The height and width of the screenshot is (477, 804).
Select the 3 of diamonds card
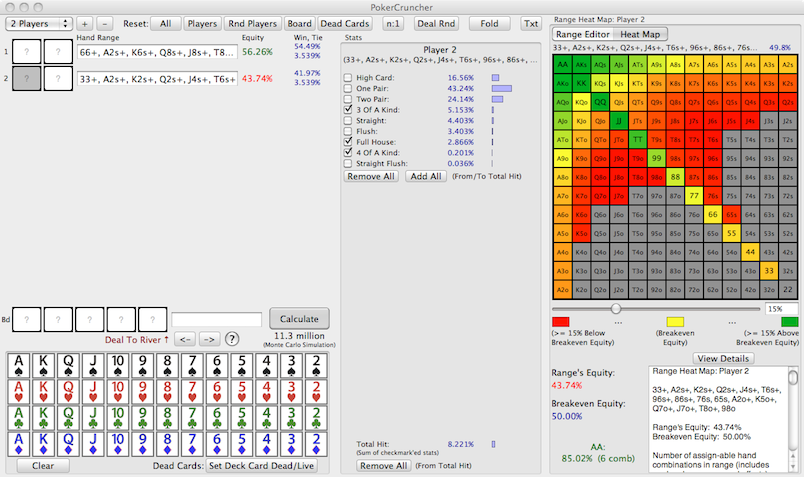tap(291, 444)
